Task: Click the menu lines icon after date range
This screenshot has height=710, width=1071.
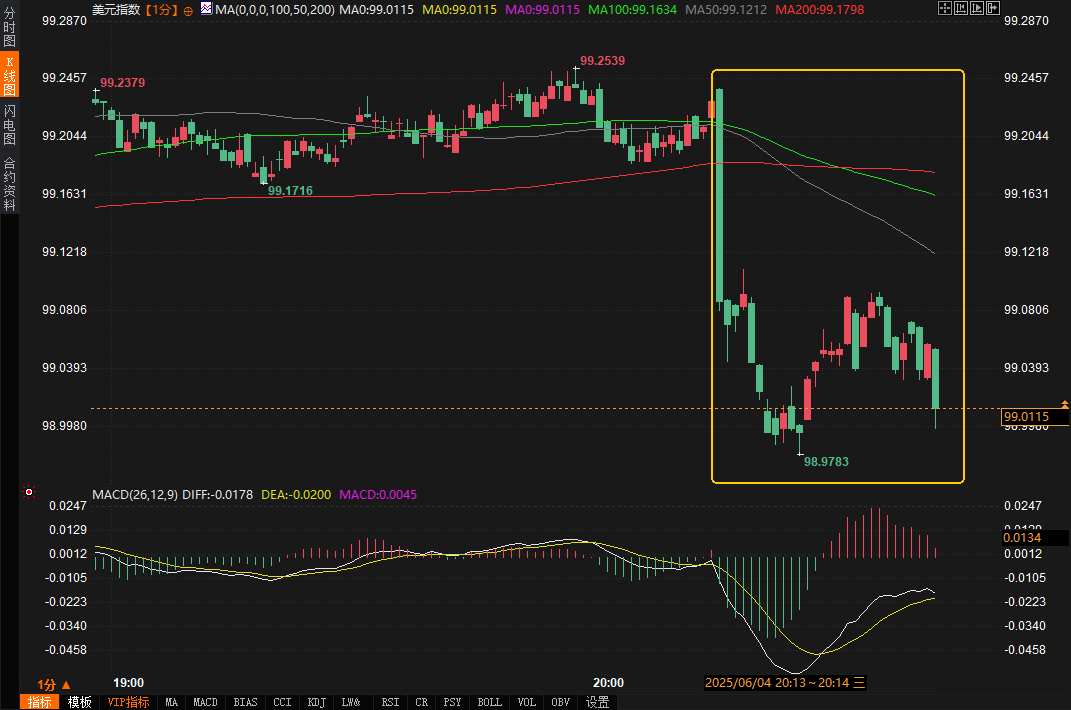Action: (859, 683)
